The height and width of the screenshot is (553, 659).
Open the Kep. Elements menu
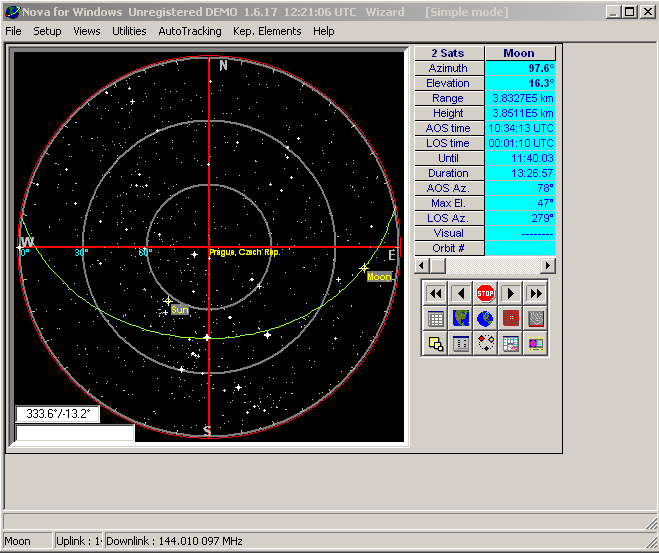[x=267, y=31]
